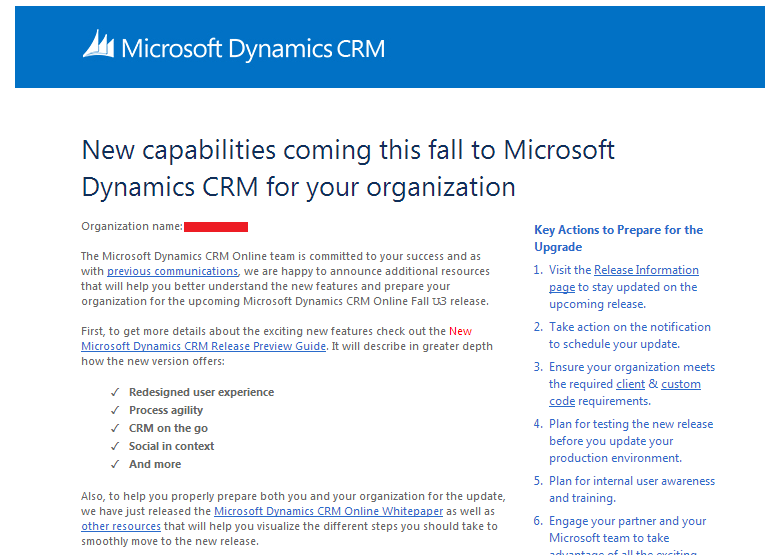Click the Microsoft Dynamics CRM banner title text
Image resolution: width=783 pixels, height=555 pixels.
[x=252, y=49]
